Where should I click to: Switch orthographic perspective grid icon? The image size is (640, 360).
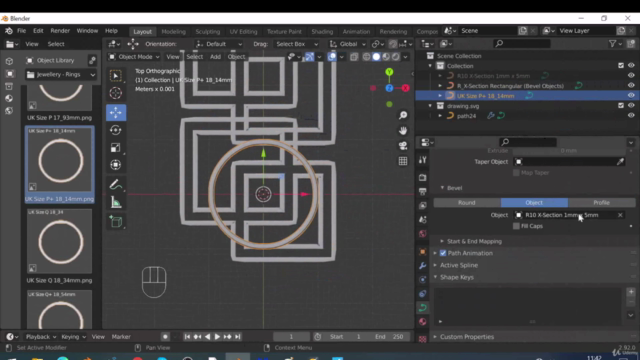(x=403, y=161)
